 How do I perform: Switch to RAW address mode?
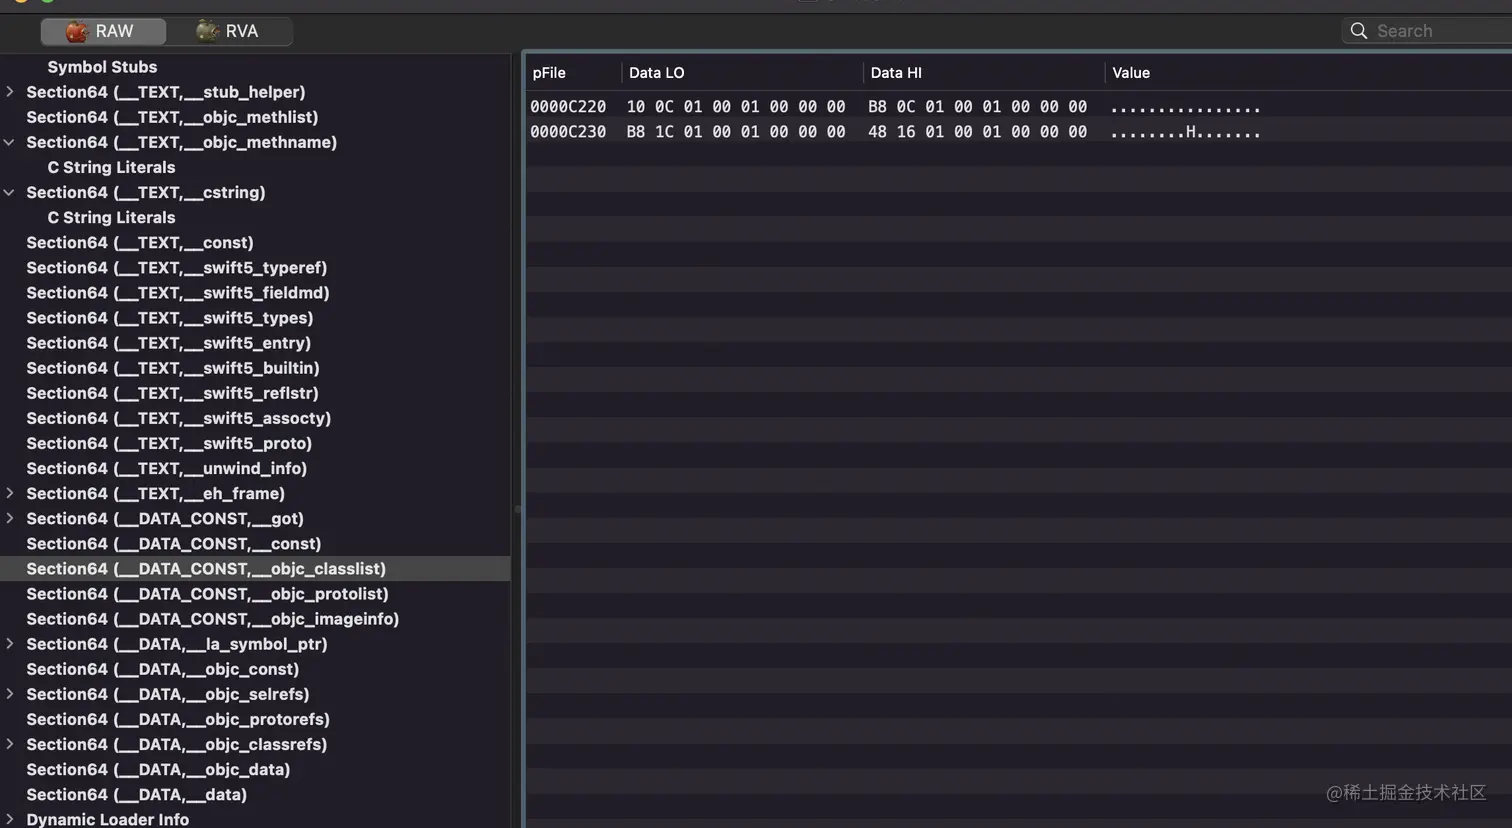point(103,31)
